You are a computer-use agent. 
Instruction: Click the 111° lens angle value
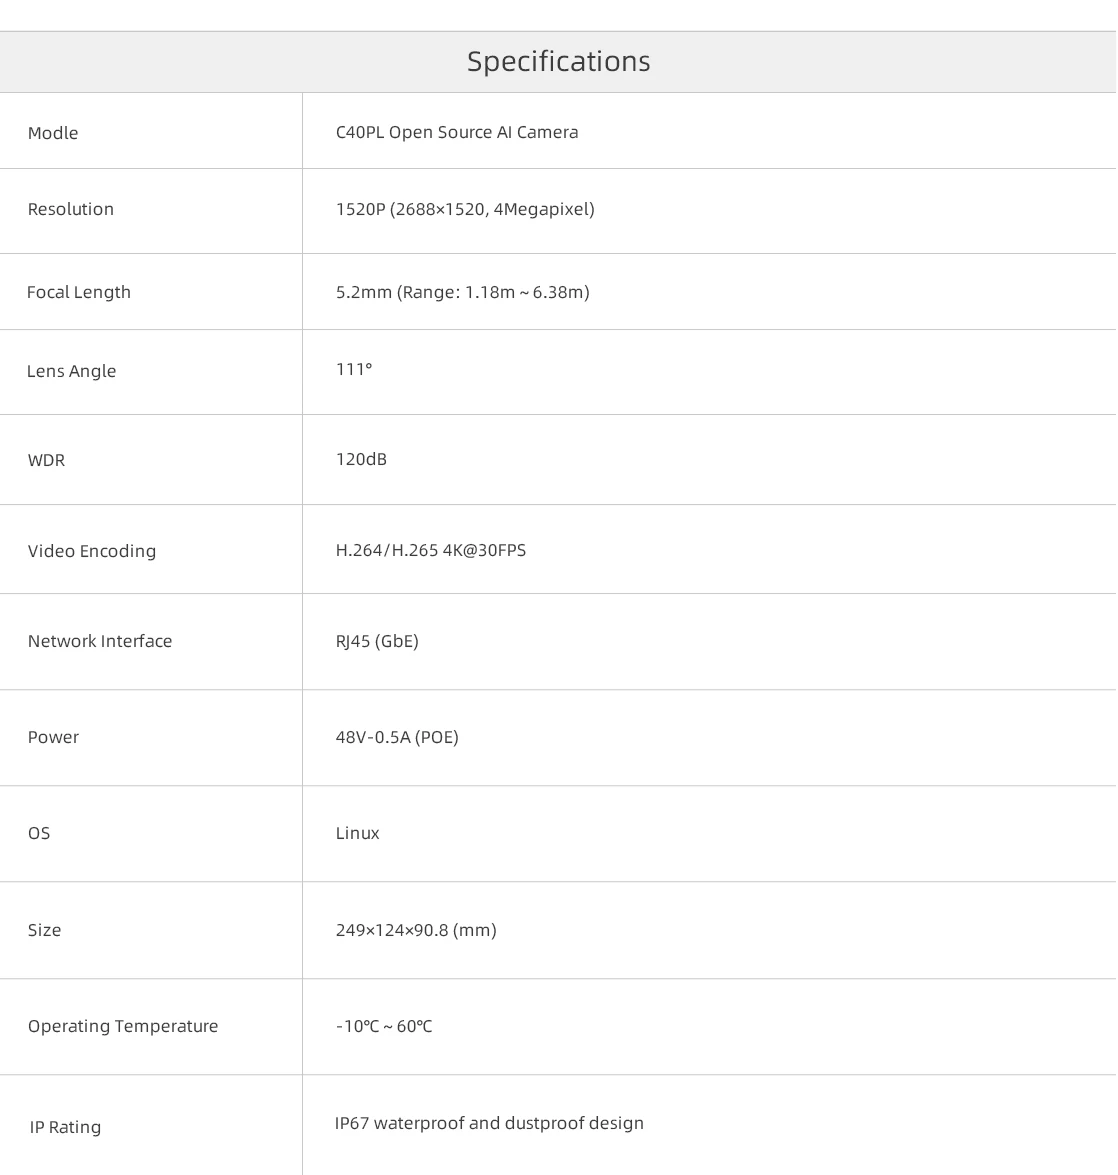pyautogui.click(x=354, y=369)
